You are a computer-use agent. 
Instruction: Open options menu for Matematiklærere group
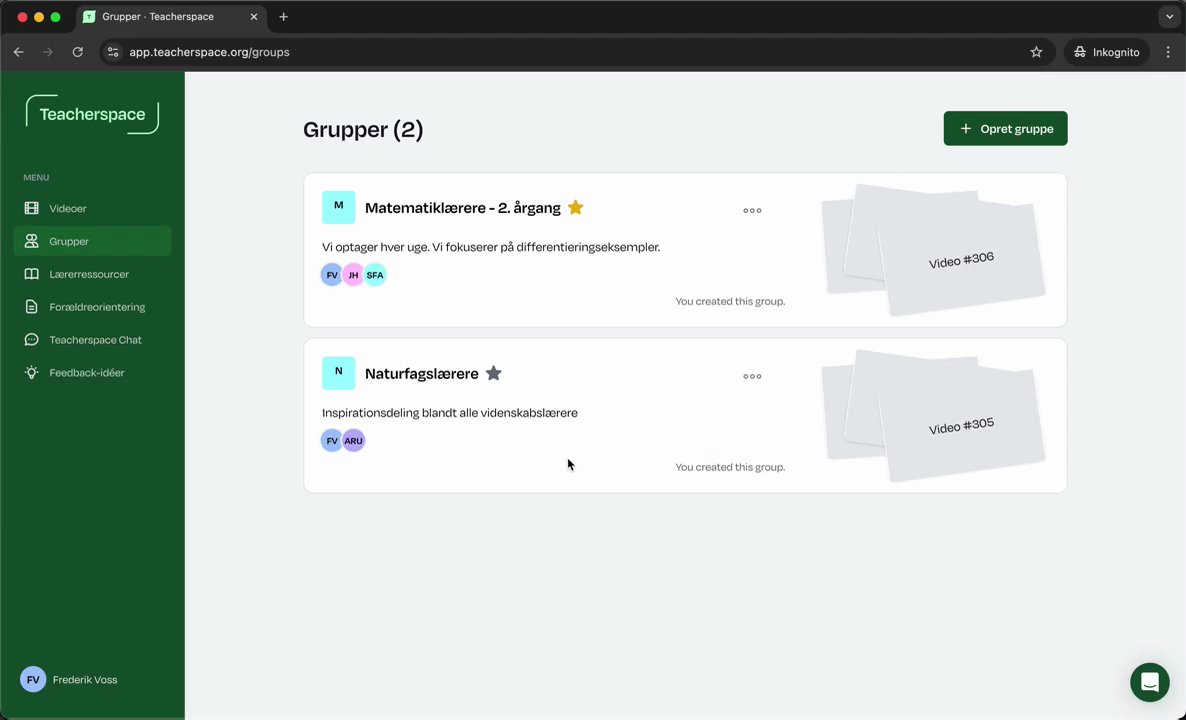(x=752, y=210)
